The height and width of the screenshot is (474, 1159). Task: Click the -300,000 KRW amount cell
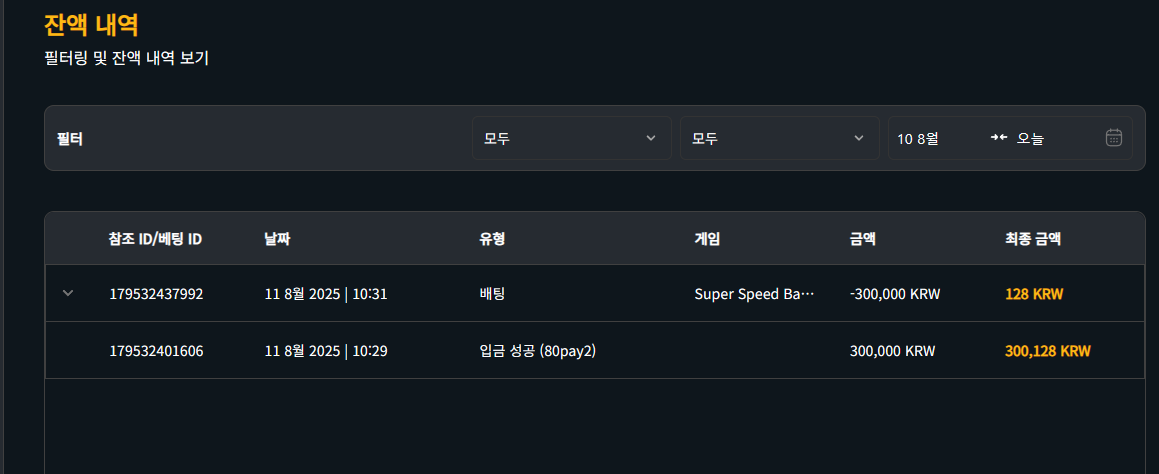[x=895, y=294]
